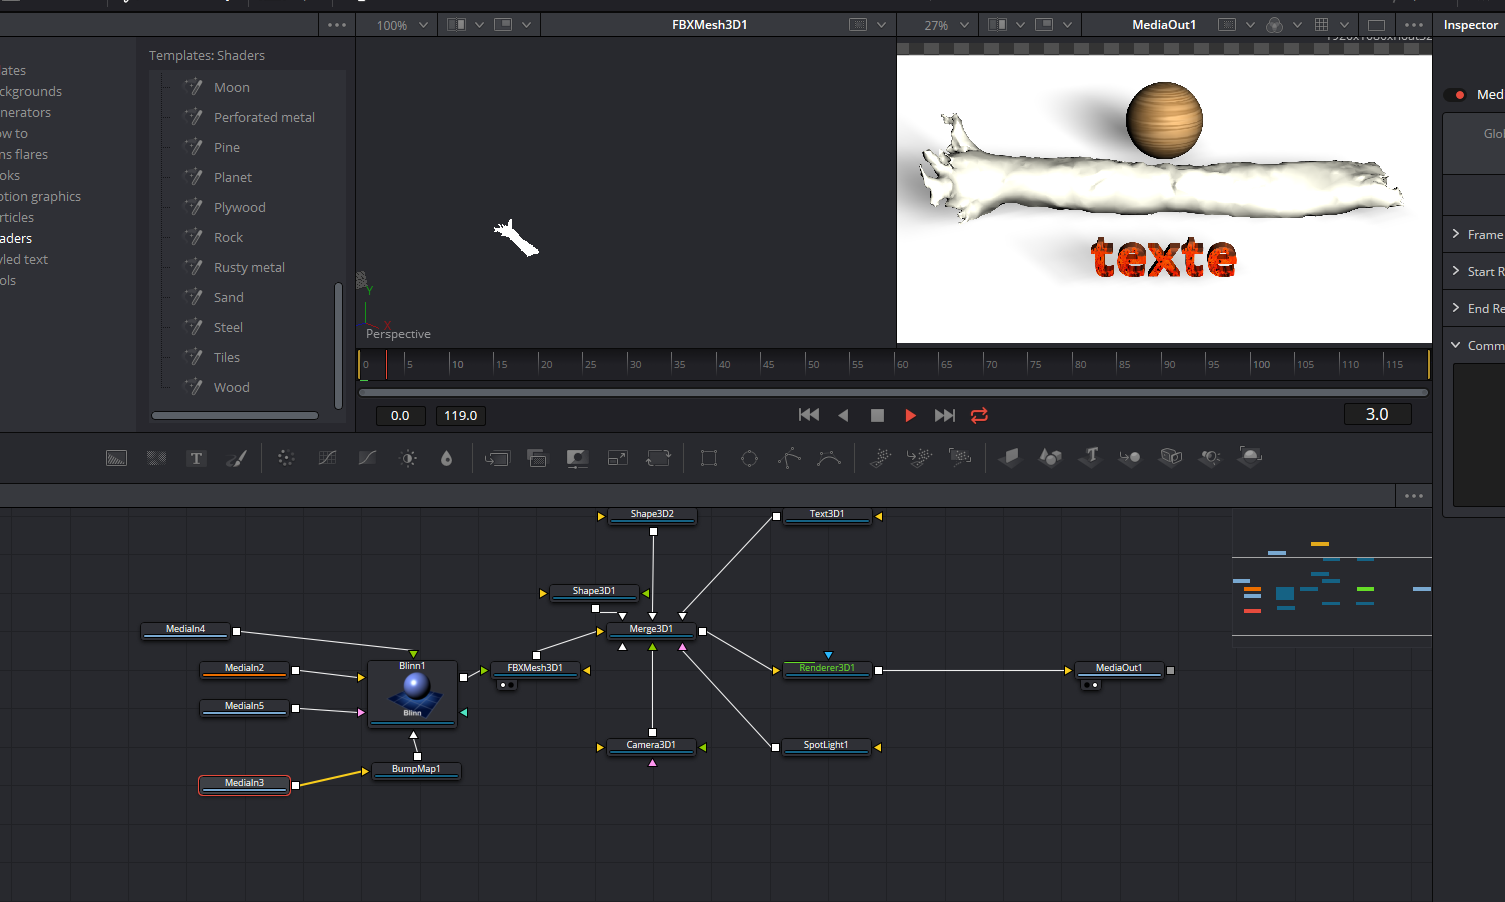This screenshot has width=1505, height=902.
Task: Toggle sub-view in the FBXMesh3D1 viewer
Action: click(504, 25)
